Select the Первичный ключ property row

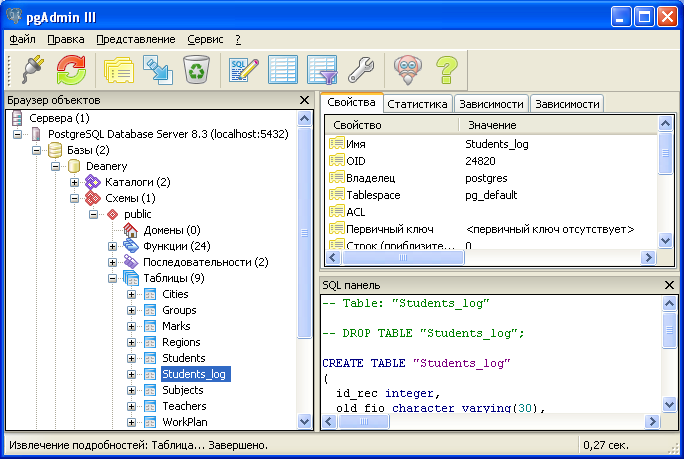[491, 229]
